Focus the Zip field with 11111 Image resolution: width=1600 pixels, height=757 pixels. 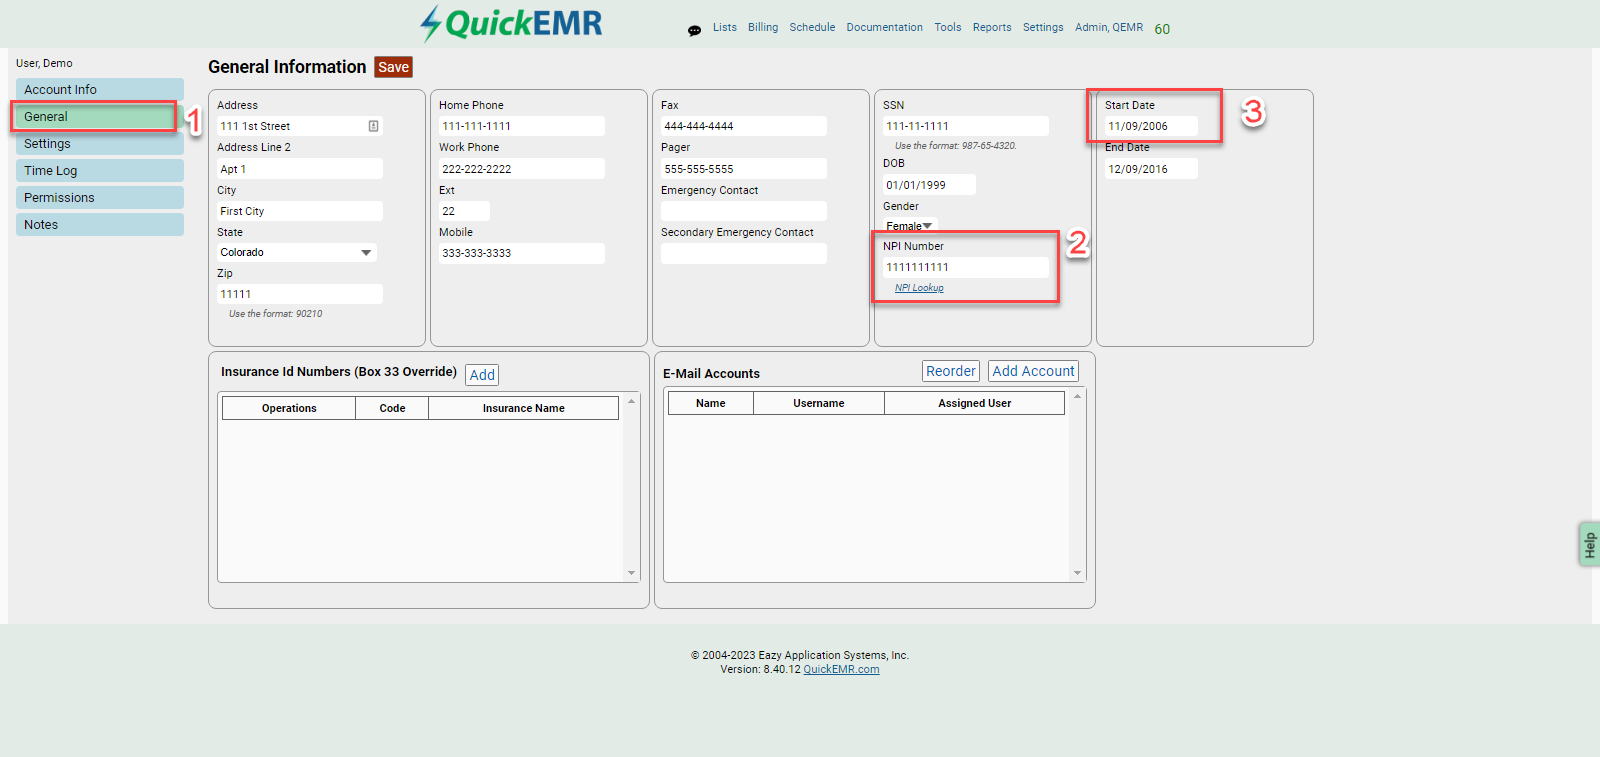(300, 294)
